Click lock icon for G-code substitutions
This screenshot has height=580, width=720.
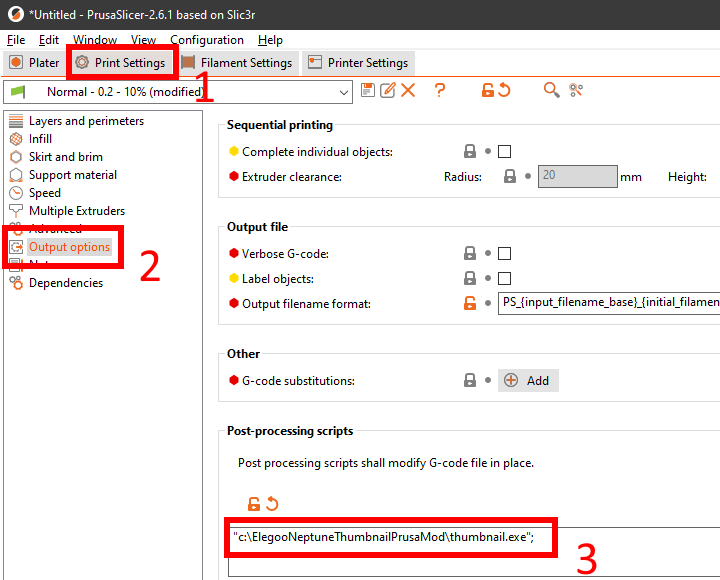470,380
